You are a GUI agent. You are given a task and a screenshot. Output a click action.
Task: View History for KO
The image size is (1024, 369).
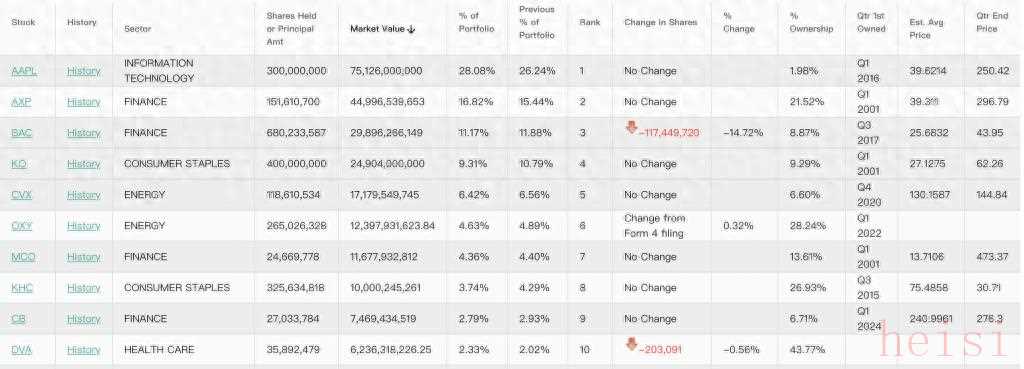pyautogui.click(x=84, y=164)
